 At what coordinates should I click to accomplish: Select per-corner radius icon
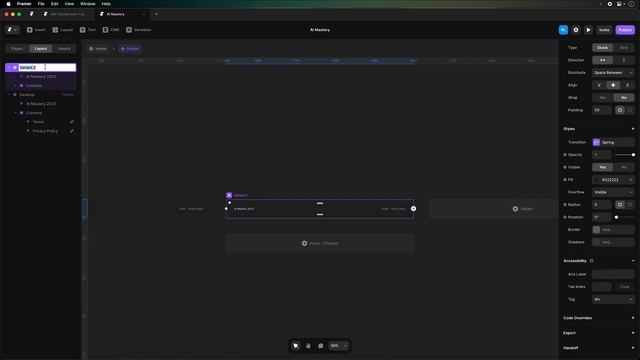click(x=629, y=204)
